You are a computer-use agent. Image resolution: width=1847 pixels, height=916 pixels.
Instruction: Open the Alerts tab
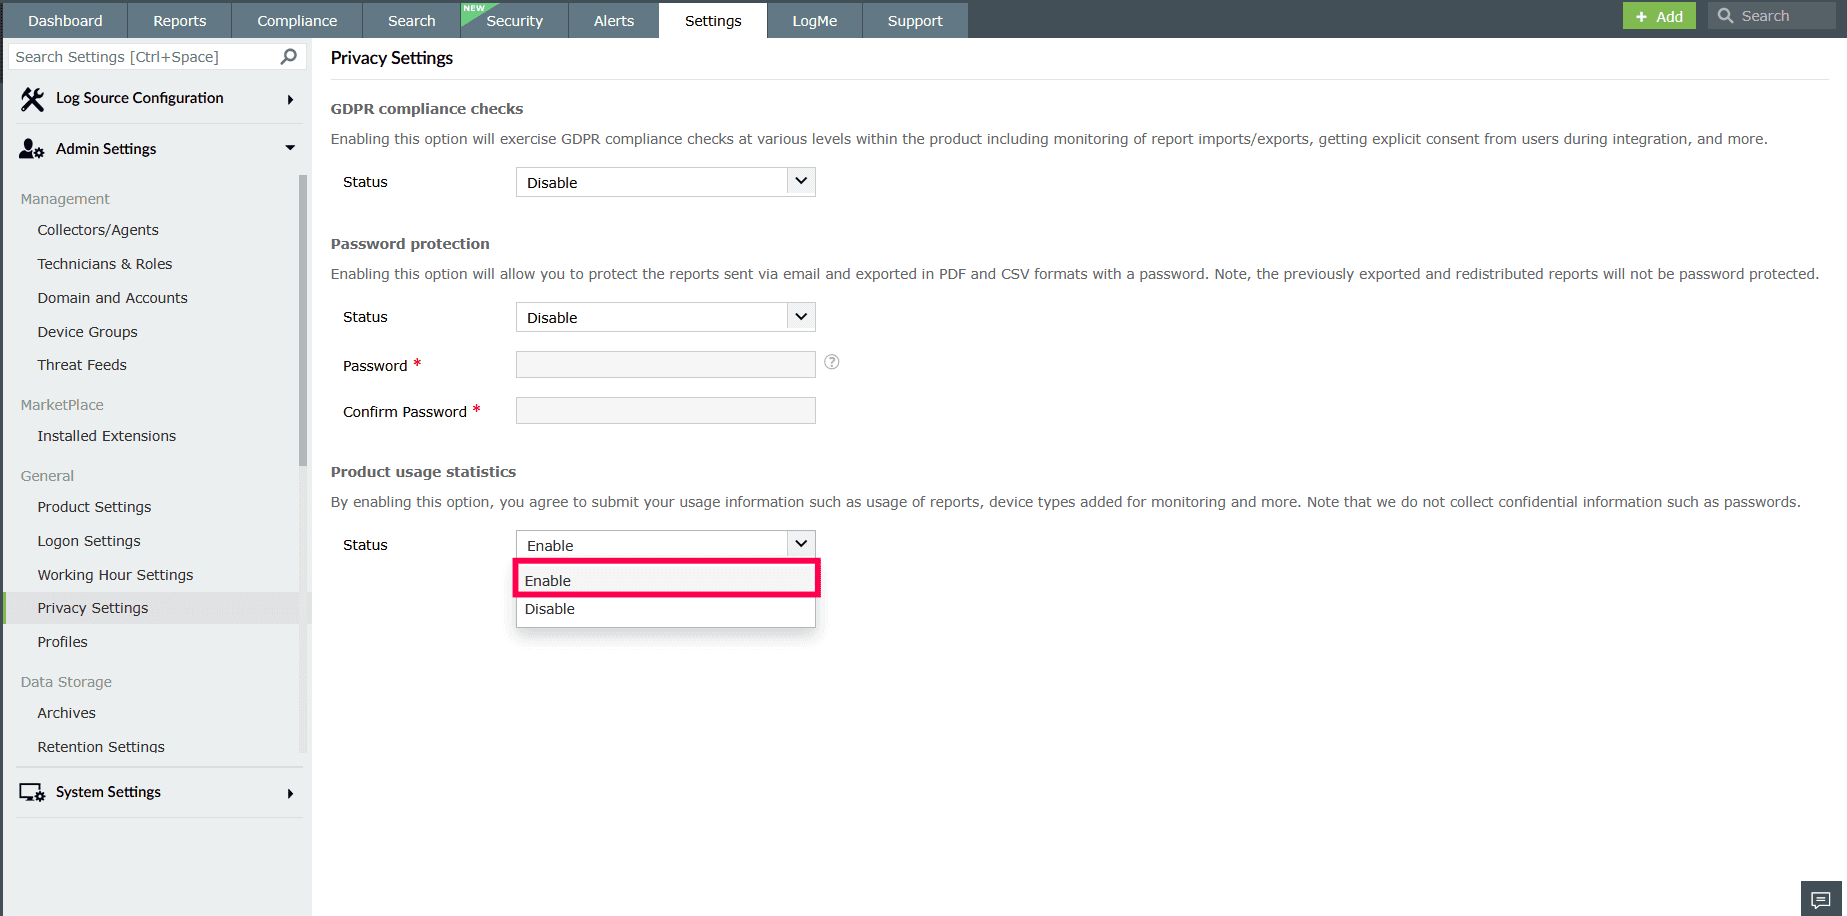point(614,20)
